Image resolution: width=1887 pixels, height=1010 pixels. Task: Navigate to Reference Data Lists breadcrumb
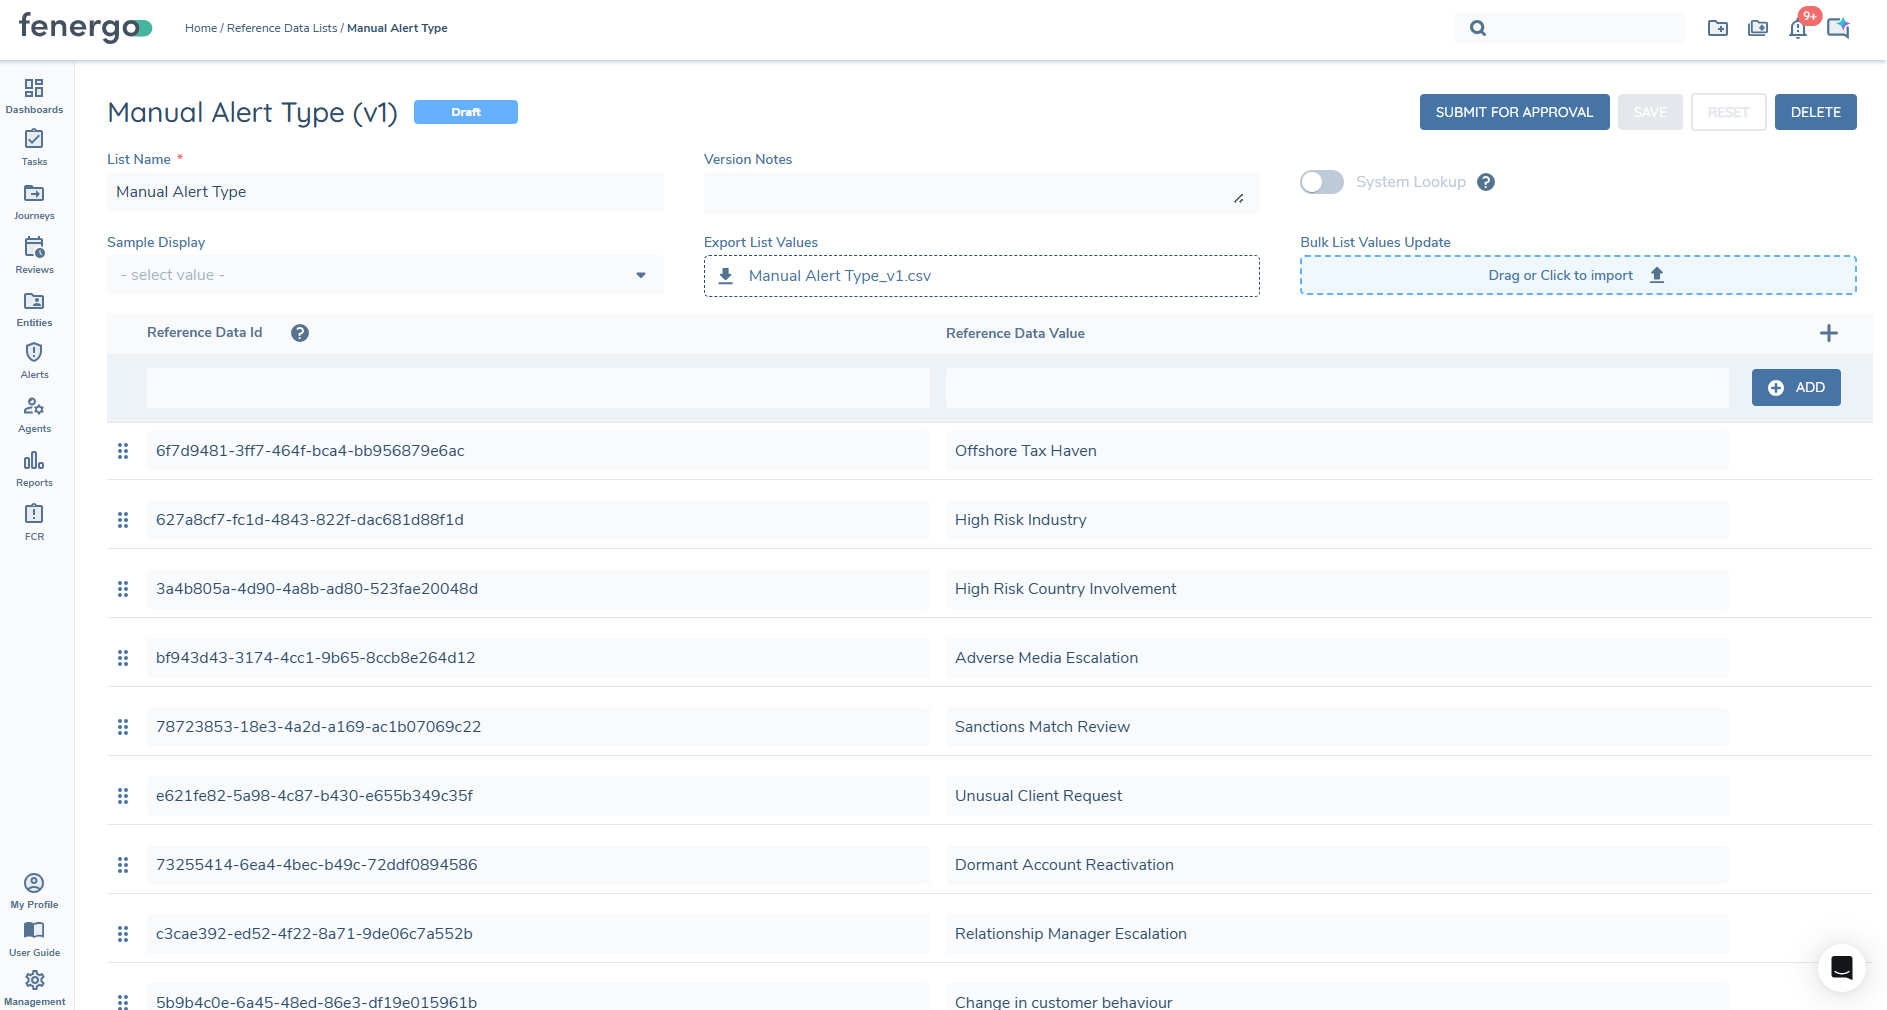pyautogui.click(x=282, y=28)
